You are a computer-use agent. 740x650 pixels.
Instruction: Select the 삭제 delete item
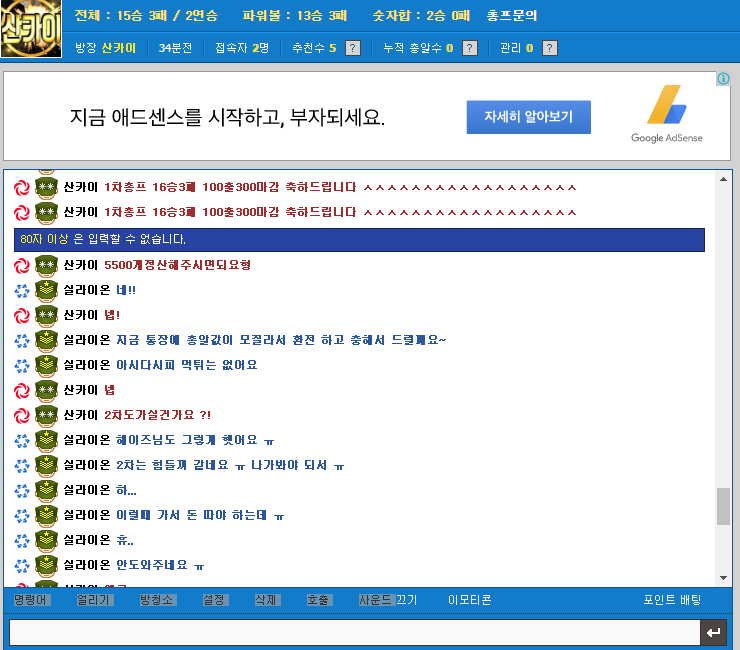click(268, 600)
